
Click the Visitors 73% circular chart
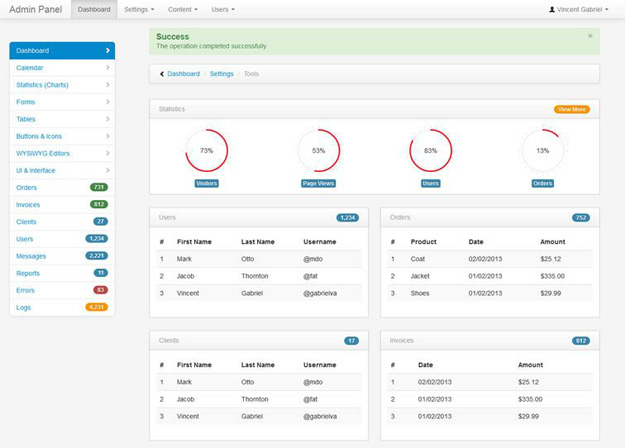206,151
